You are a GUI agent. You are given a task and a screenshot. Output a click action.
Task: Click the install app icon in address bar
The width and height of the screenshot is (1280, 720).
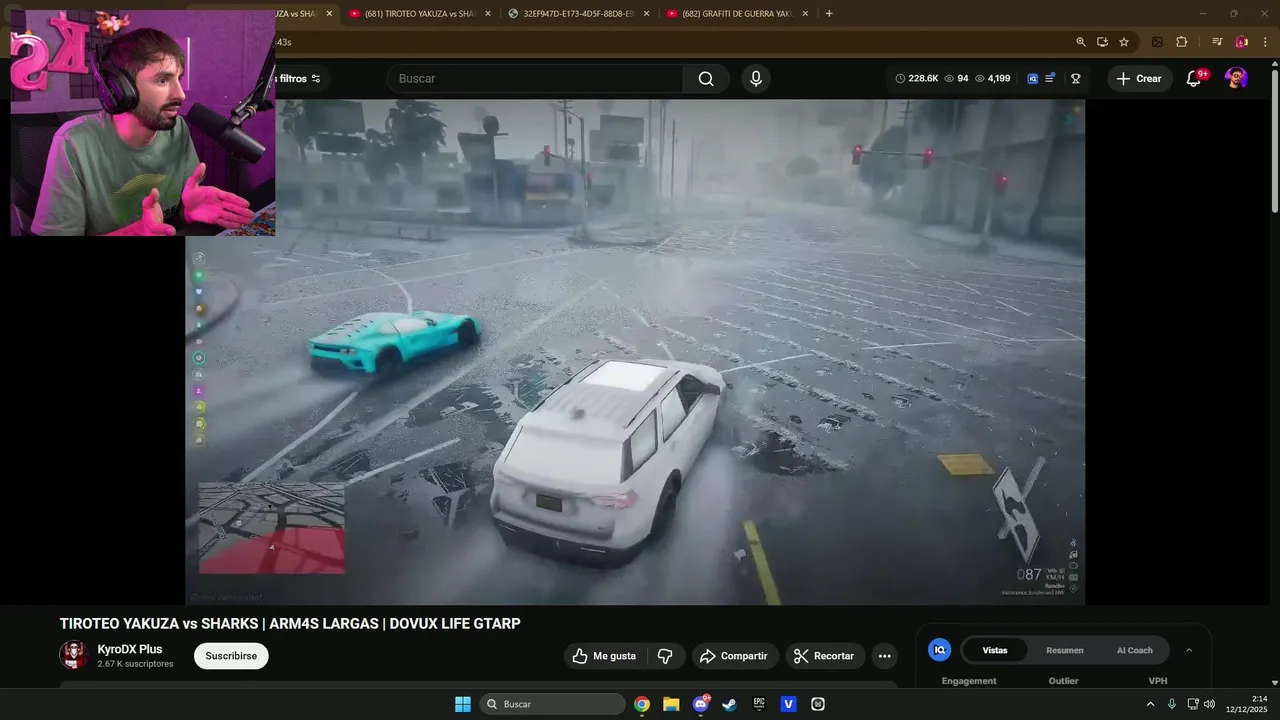click(1102, 42)
